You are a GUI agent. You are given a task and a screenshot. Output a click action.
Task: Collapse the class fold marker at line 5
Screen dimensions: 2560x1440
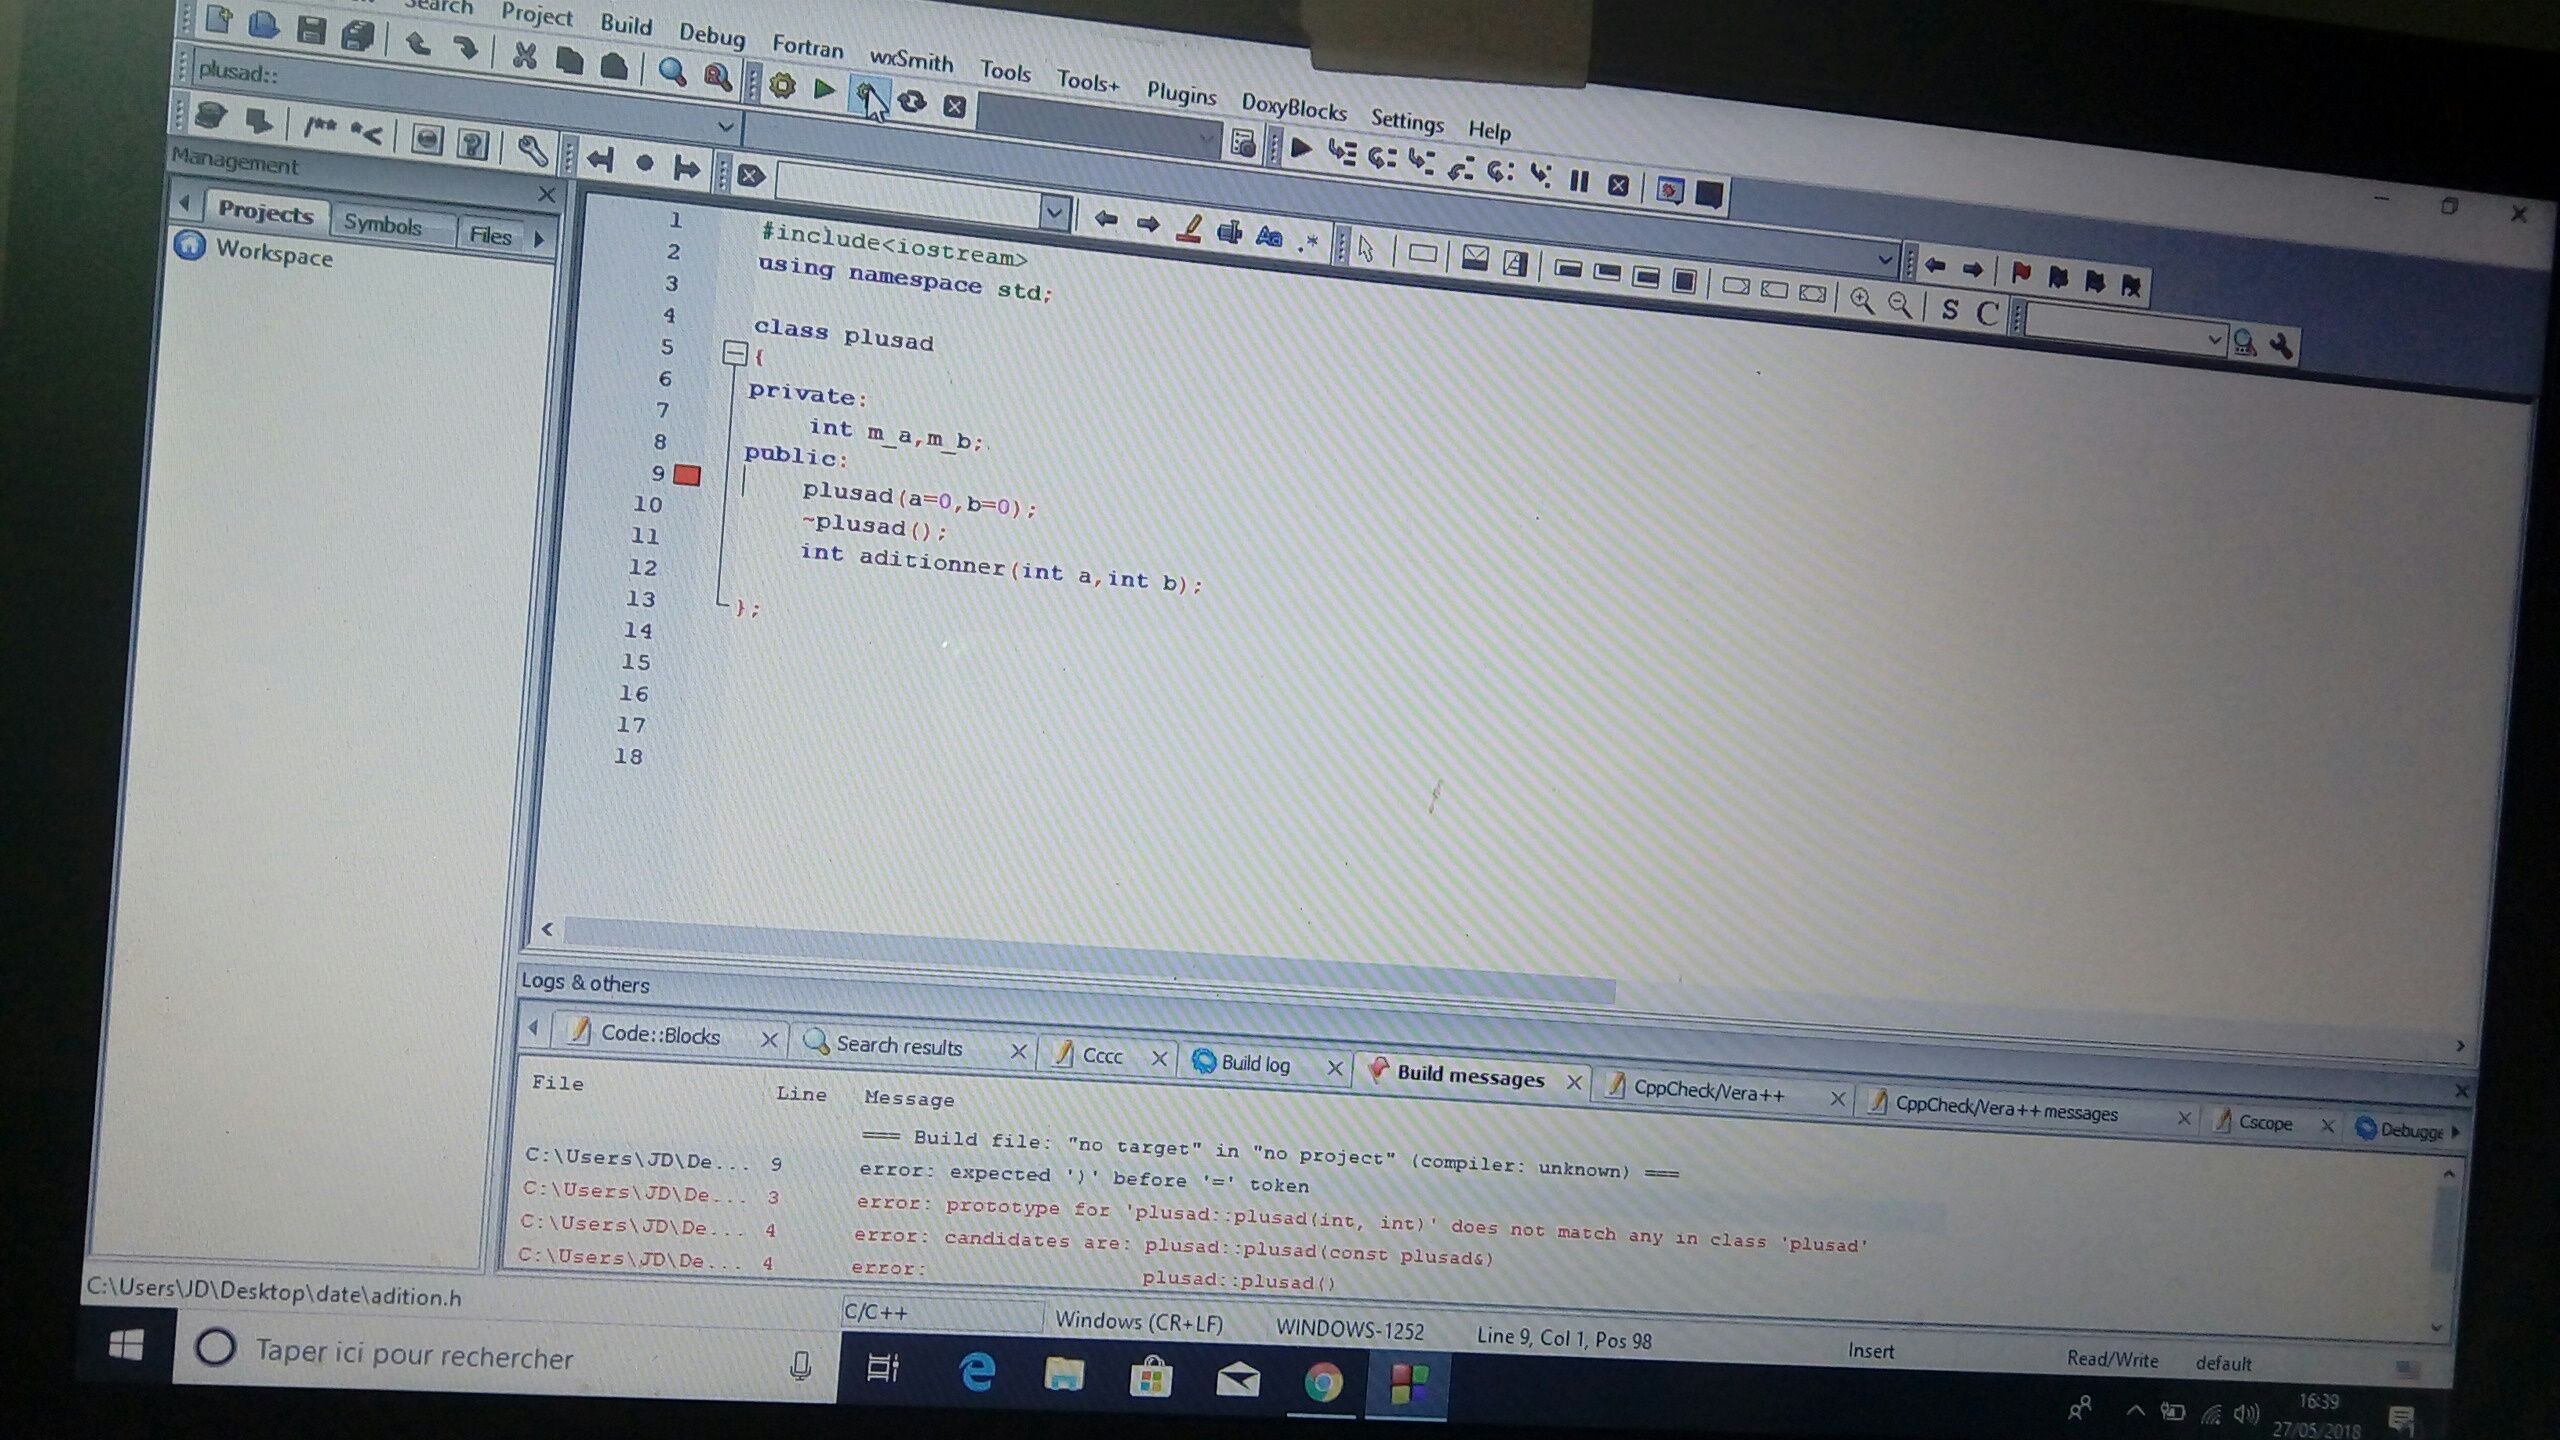tap(735, 352)
